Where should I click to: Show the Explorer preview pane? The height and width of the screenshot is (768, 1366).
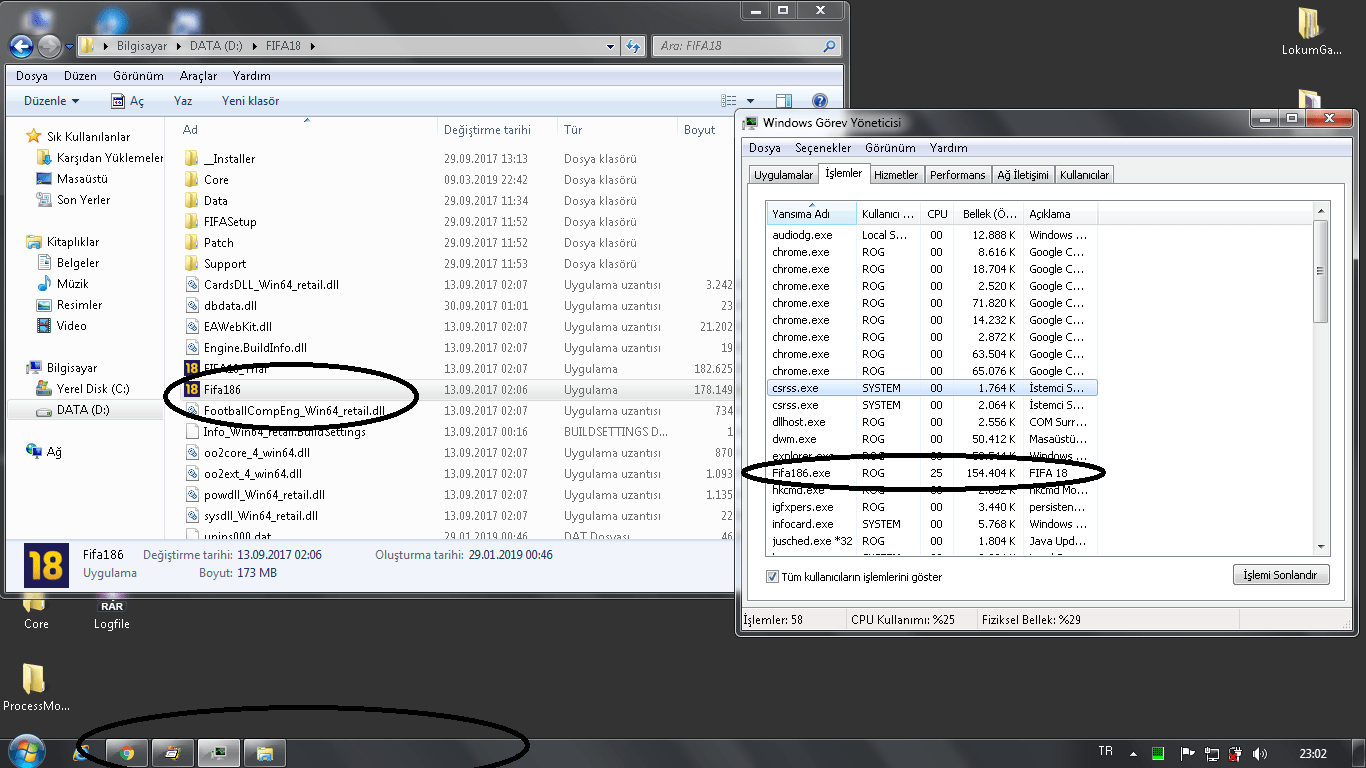click(784, 101)
